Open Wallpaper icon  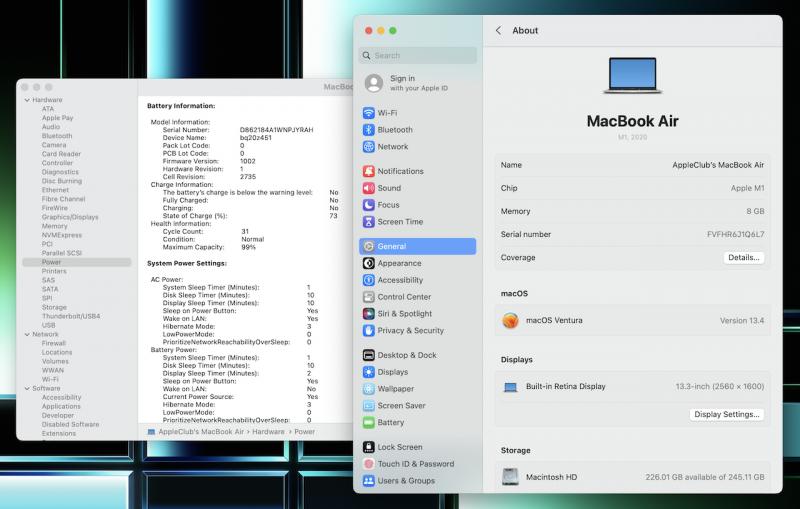[x=368, y=388]
